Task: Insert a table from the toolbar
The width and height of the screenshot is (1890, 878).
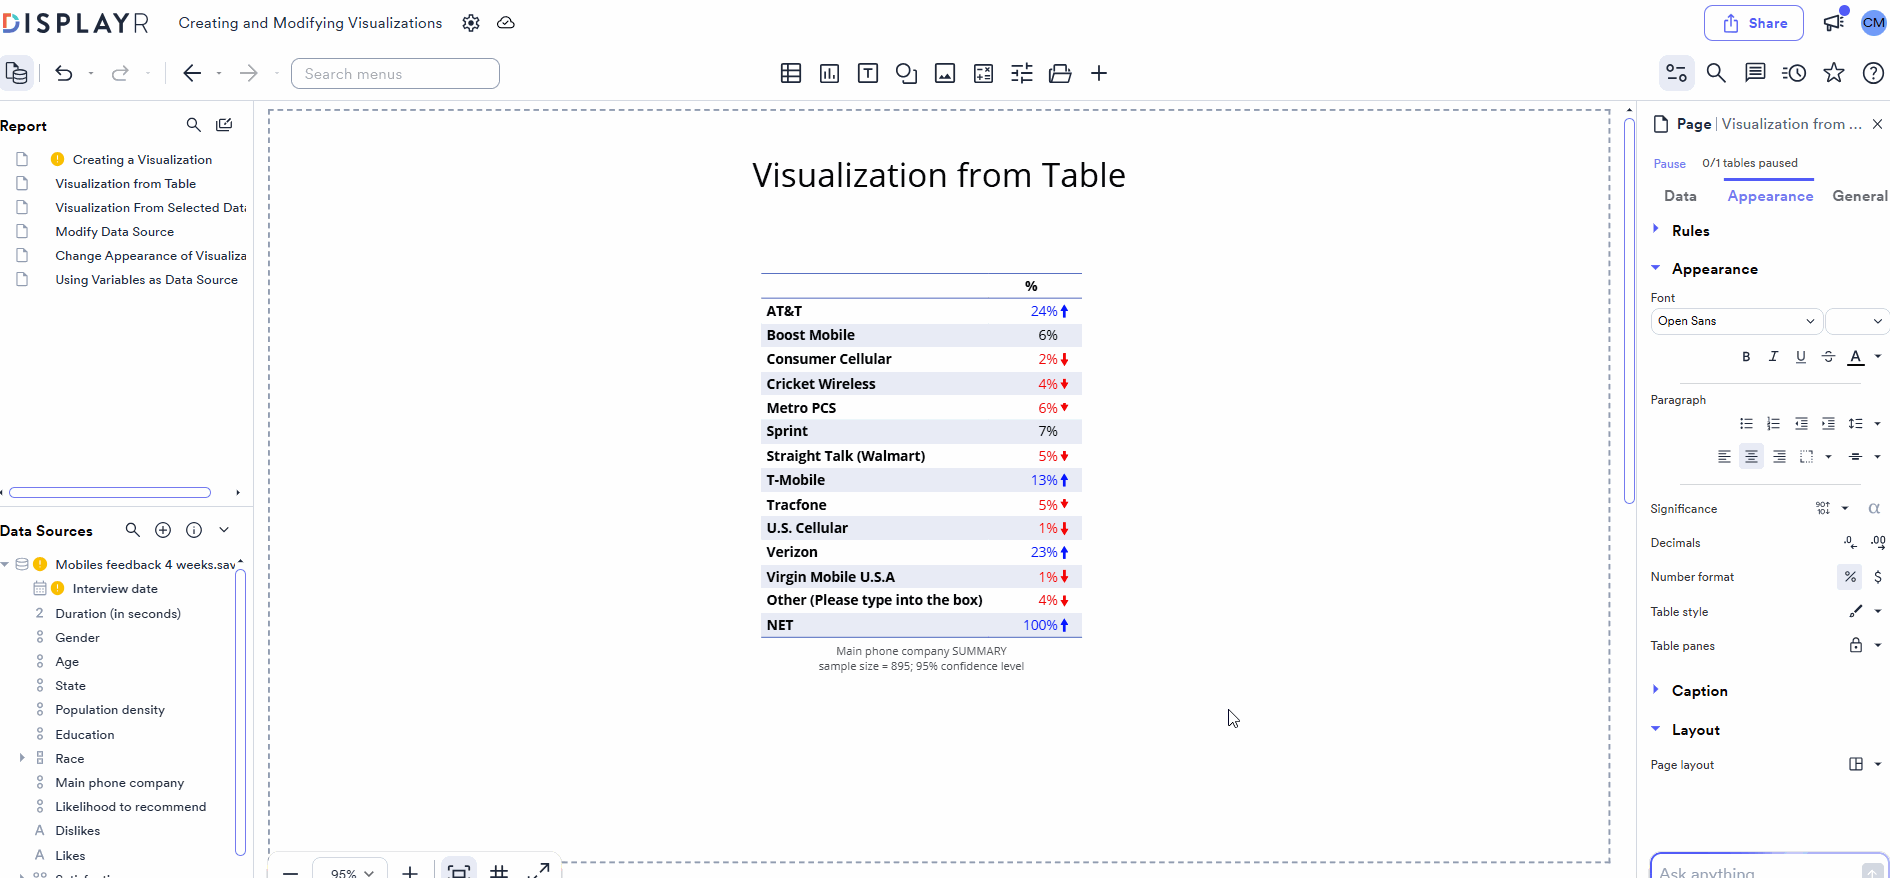Action: pyautogui.click(x=791, y=73)
